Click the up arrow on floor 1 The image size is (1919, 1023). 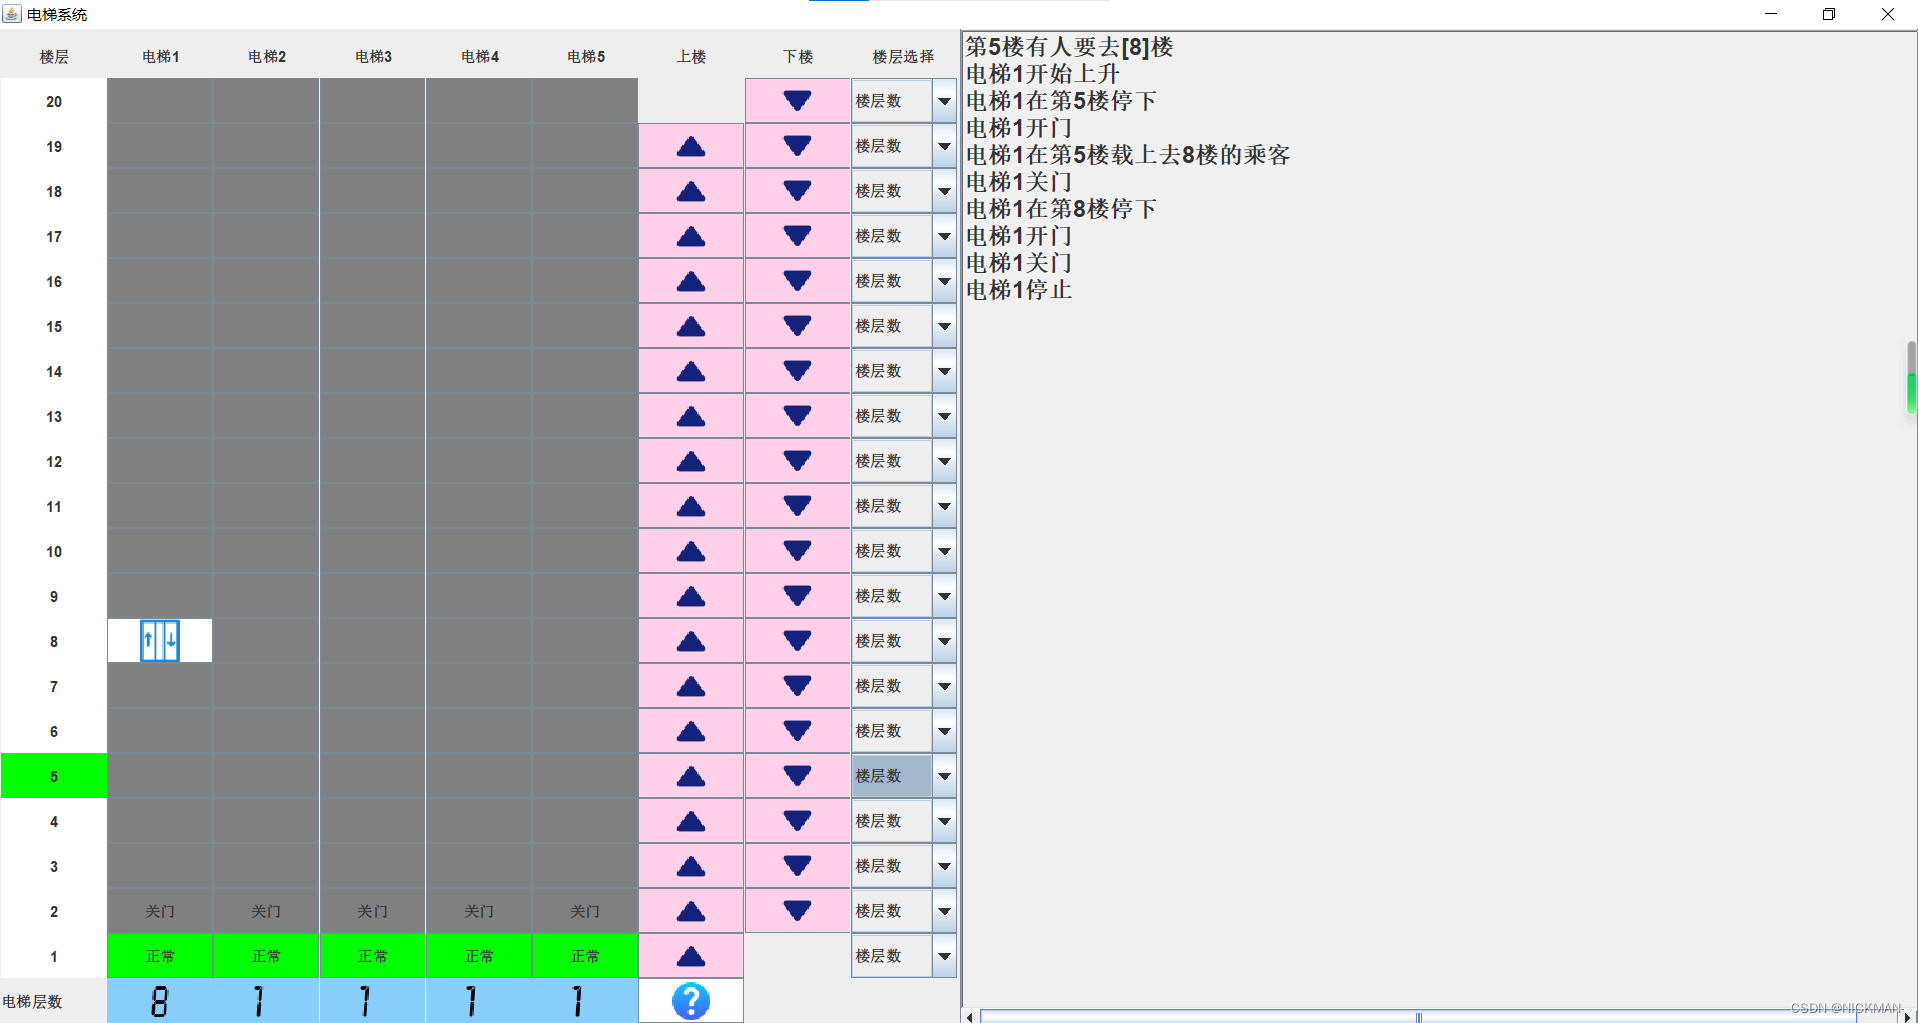tap(691, 956)
